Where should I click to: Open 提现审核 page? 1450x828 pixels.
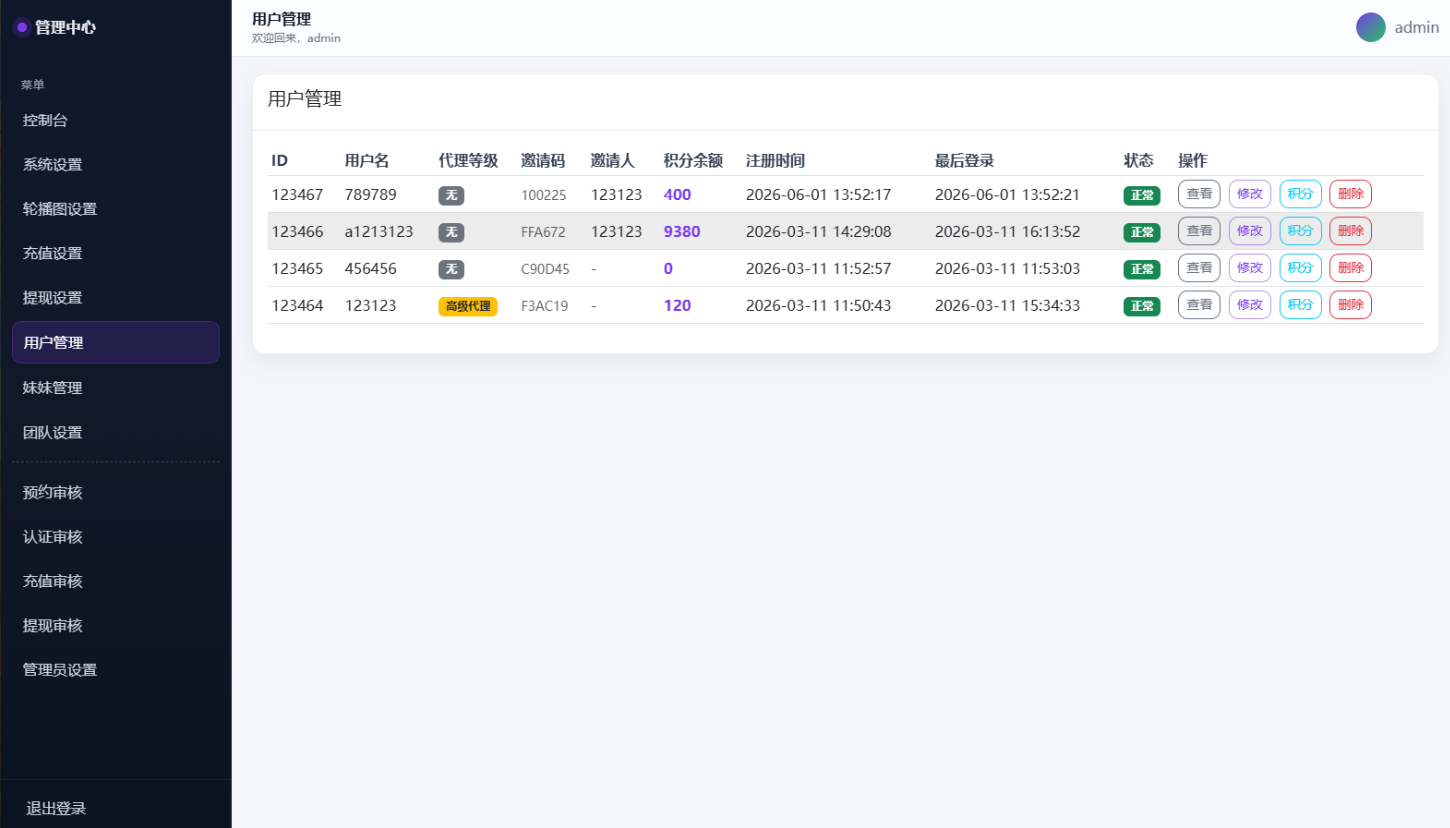click(116, 625)
